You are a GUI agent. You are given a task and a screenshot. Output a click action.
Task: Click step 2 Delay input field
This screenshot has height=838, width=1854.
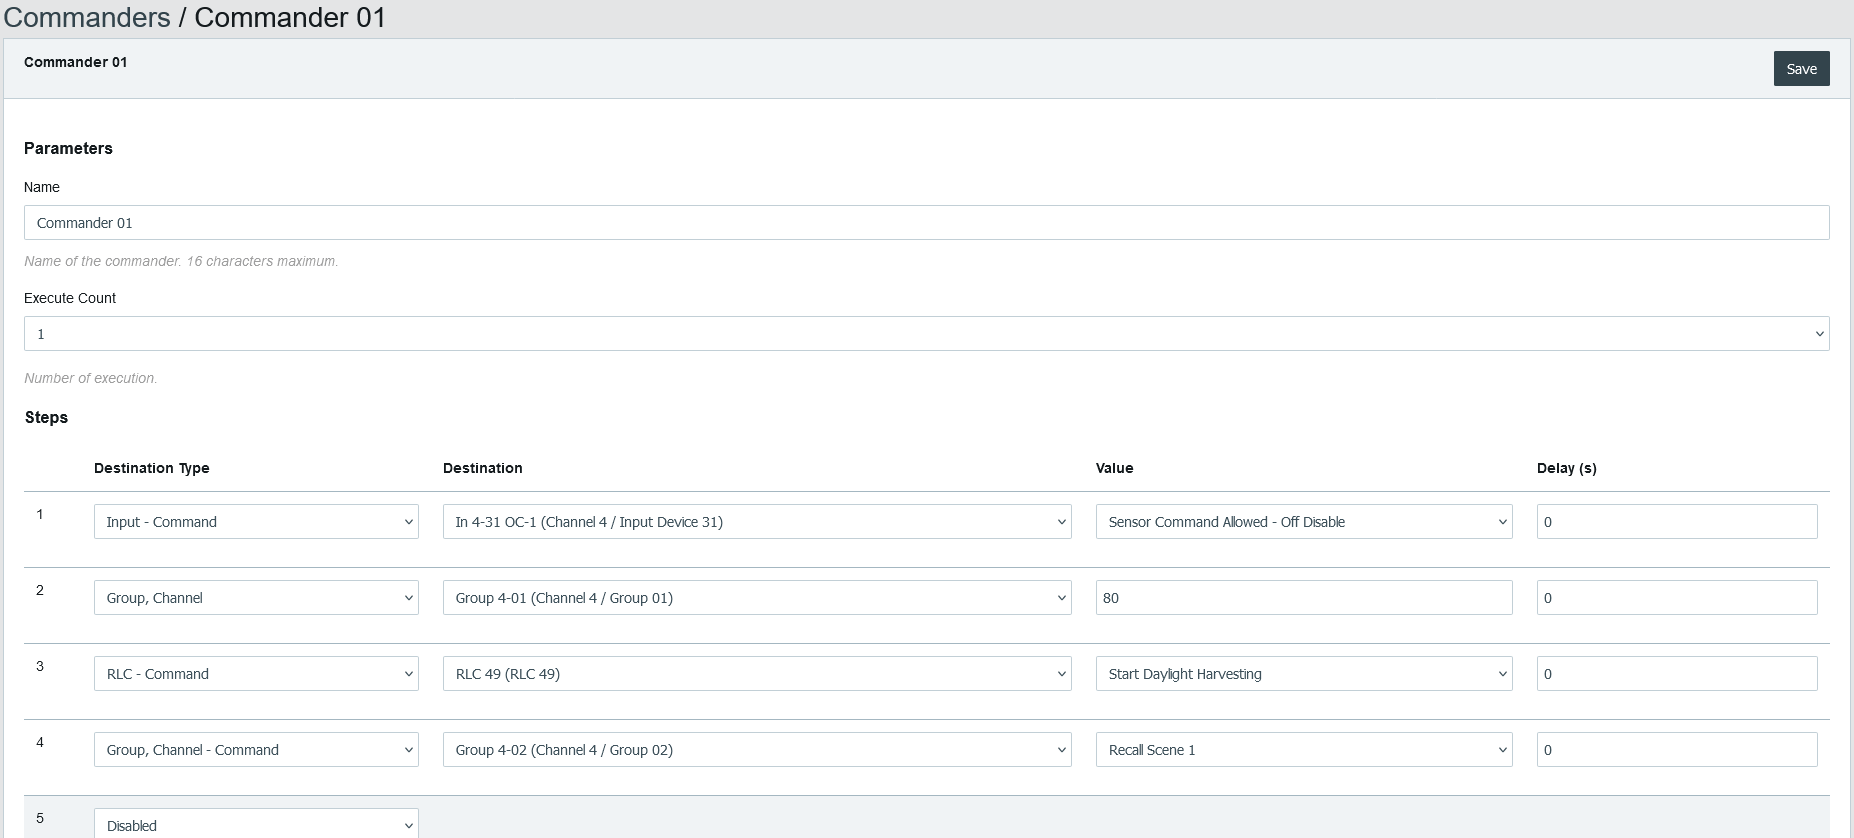tap(1676, 598)
